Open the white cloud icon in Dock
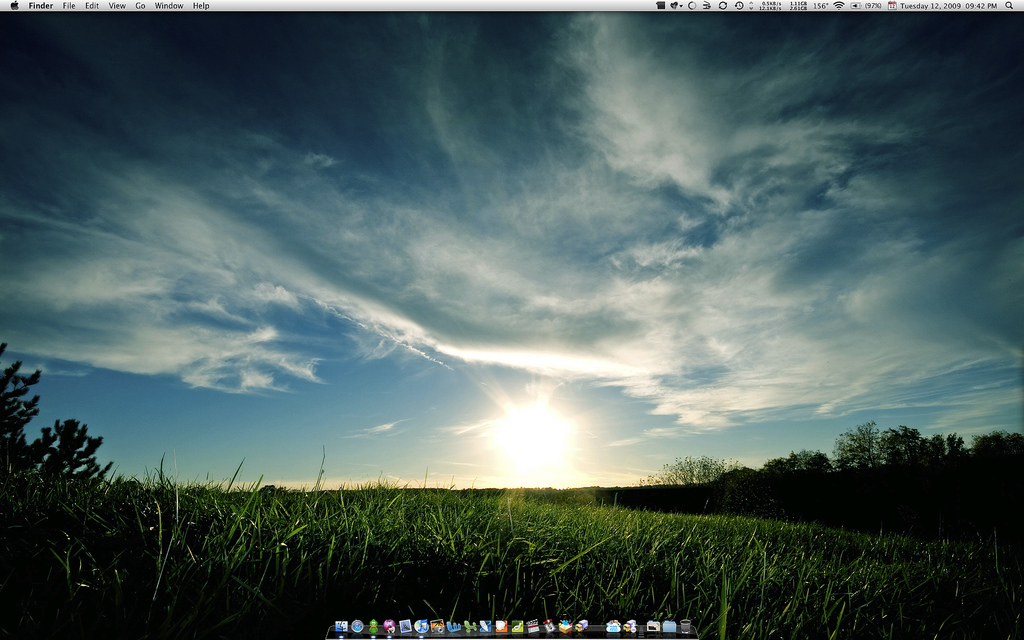Viewport: 1024px width, 640px height. 613,626
